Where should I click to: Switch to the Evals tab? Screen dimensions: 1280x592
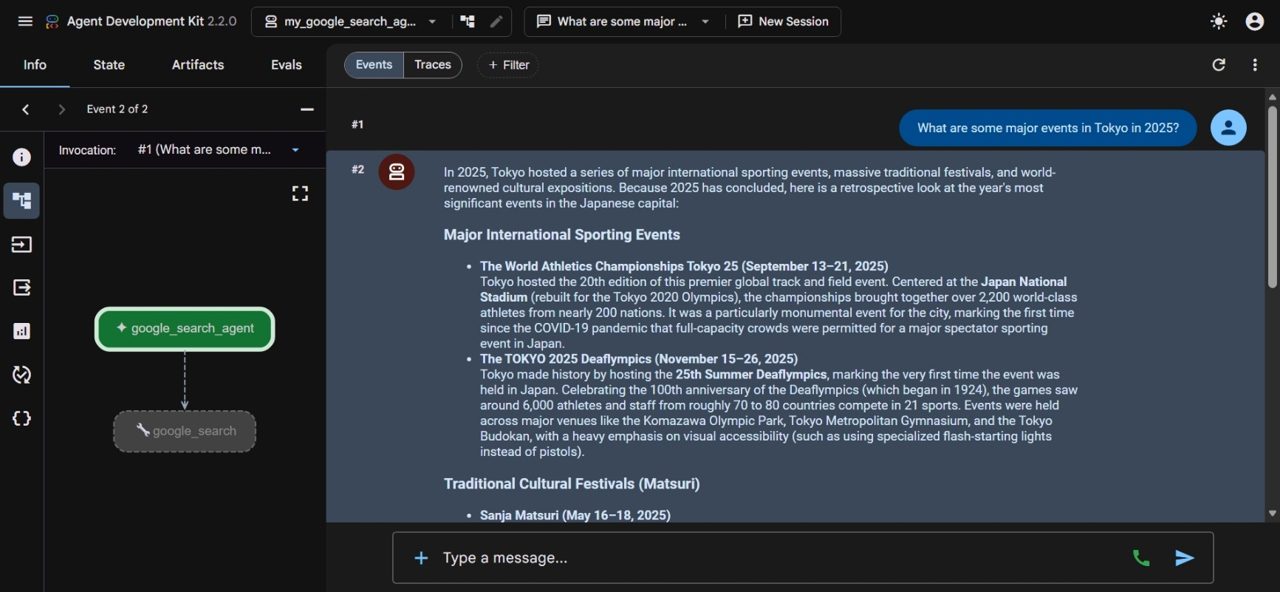pos(286,64)
